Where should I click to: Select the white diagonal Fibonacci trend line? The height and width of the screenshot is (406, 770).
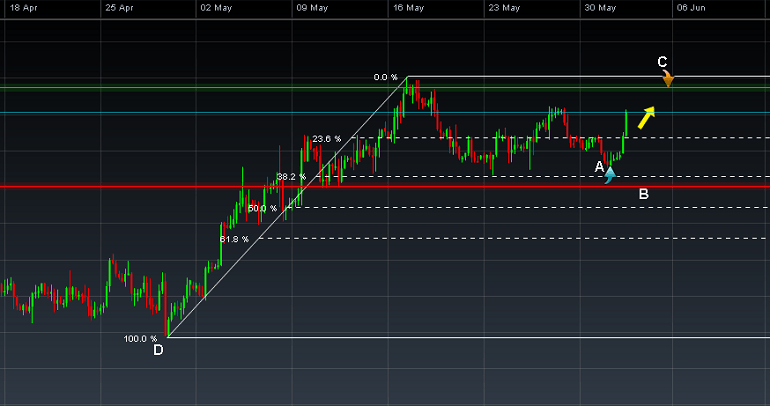288,207
